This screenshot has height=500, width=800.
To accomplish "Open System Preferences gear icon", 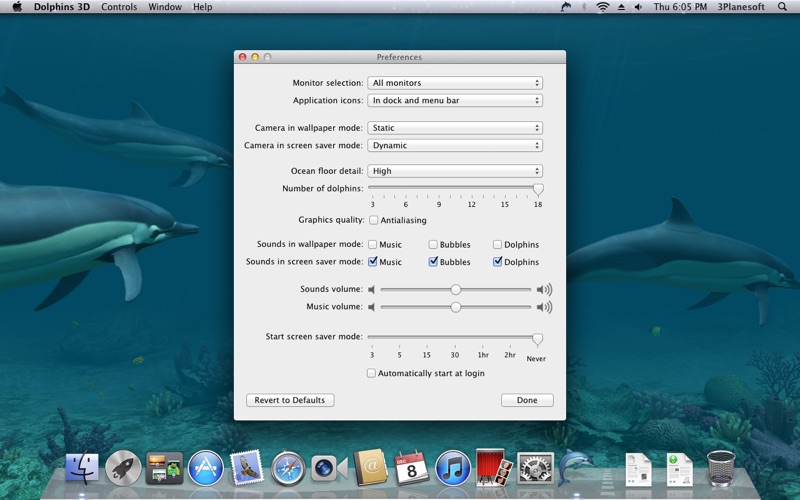I will pos(535,468).
